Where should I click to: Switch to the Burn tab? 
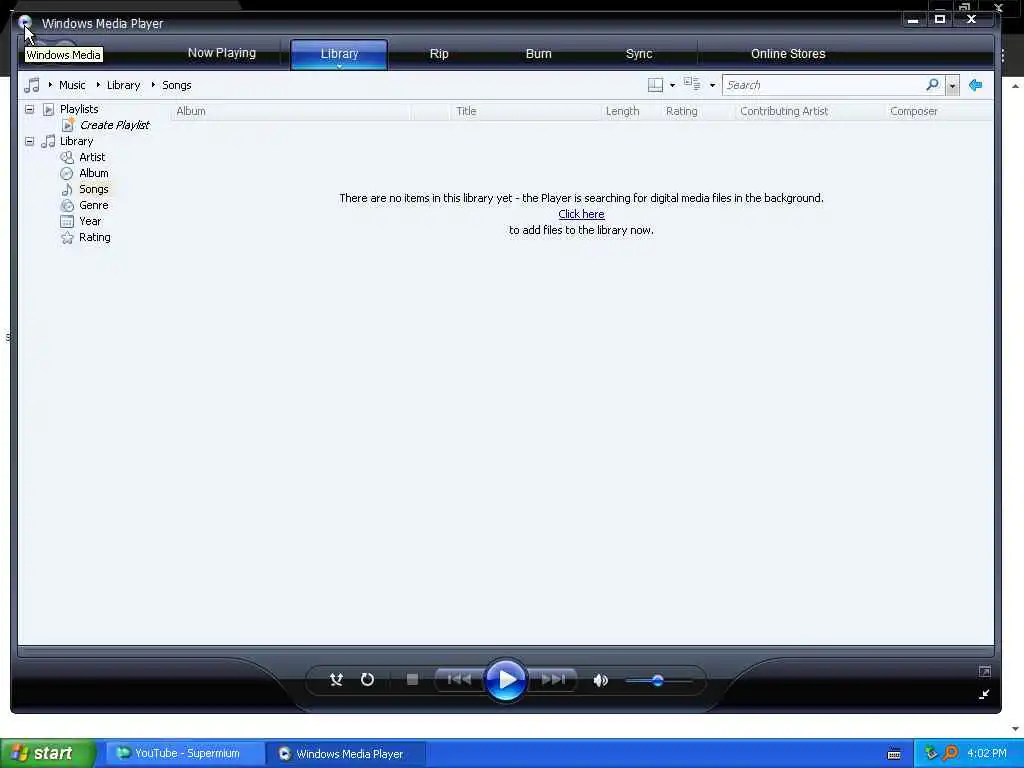click(x=538, y=54)
